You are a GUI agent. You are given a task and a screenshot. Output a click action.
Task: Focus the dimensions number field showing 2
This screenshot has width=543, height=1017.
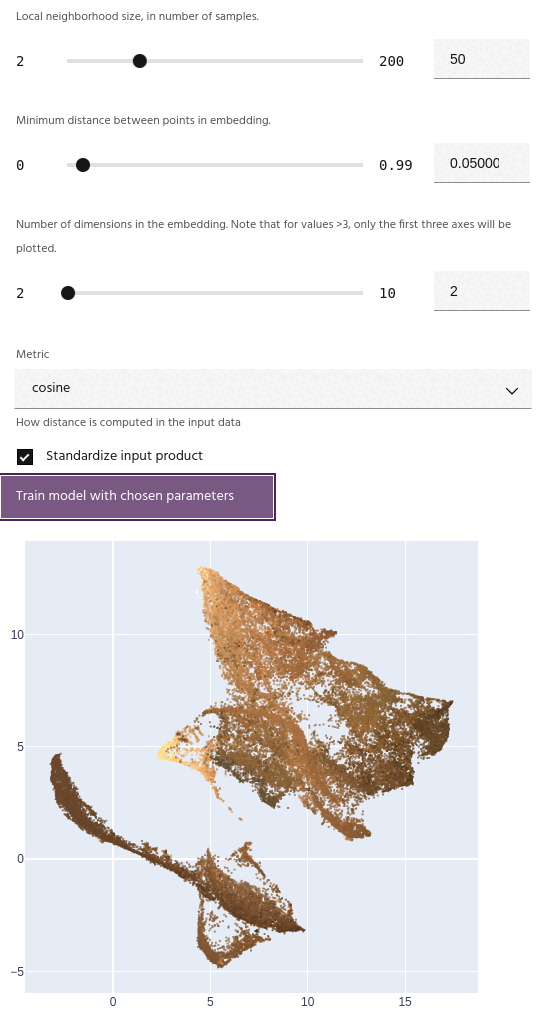click(x=481, y=291)
